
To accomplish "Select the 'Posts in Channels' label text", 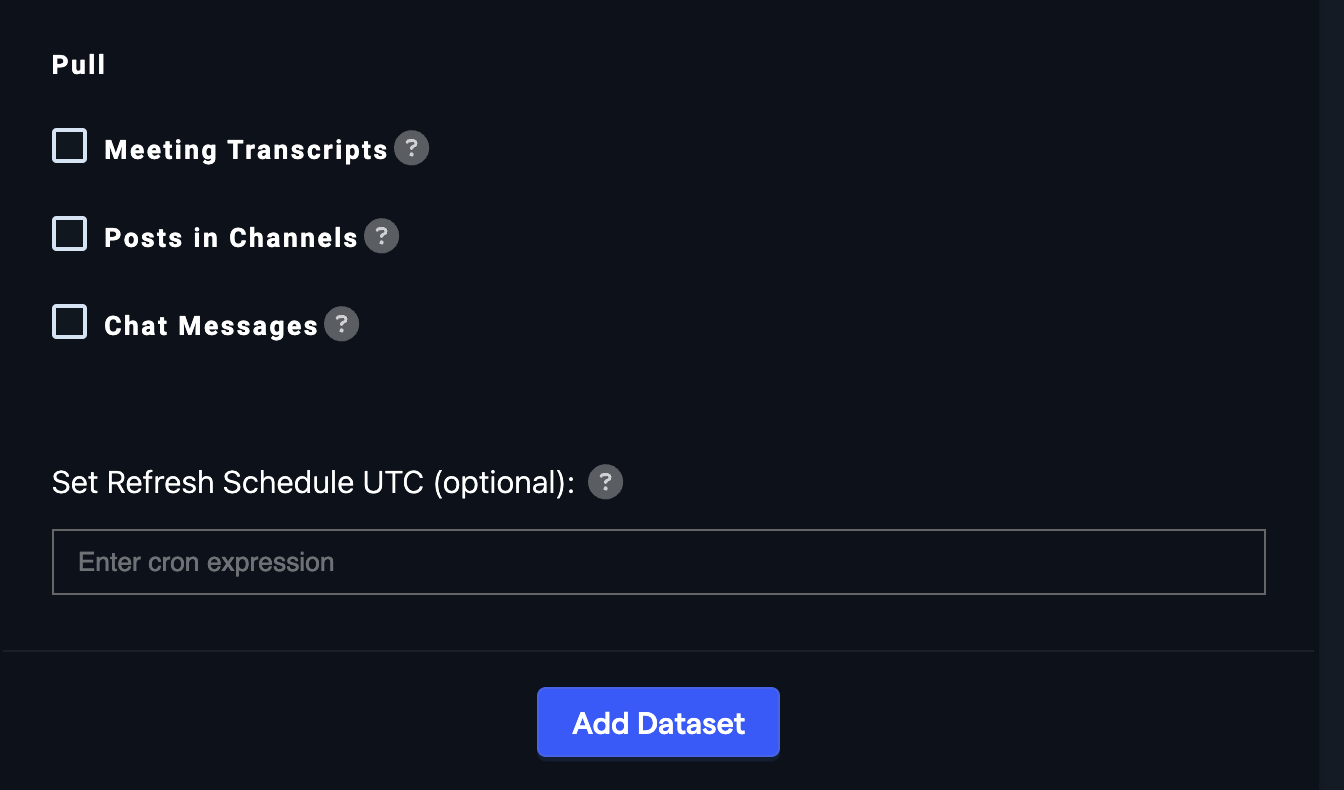I will pyautogui.click(x=231, y=238).
